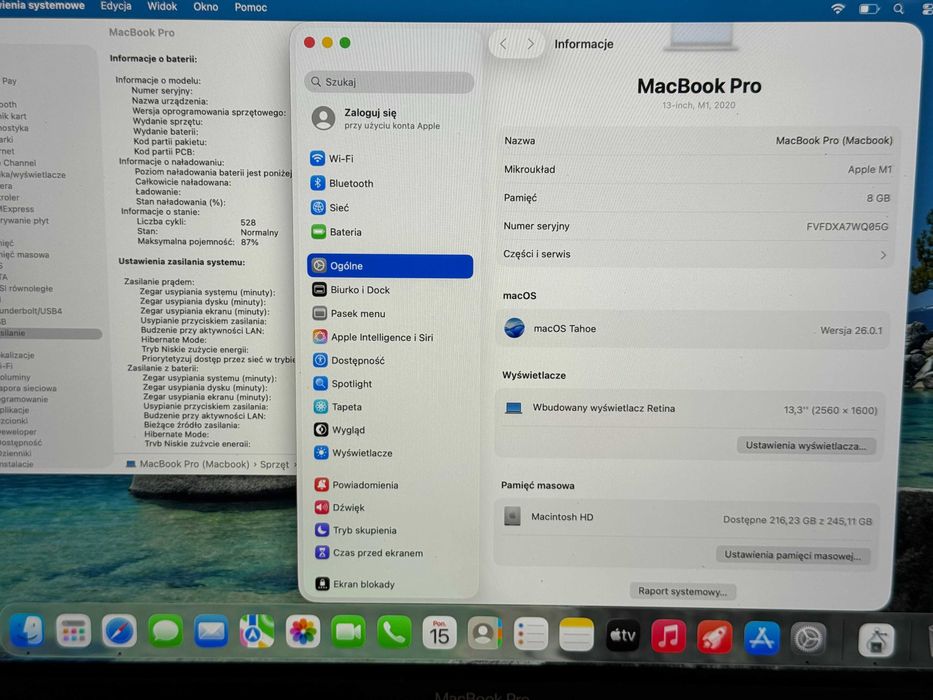Open the Widok menu
Screen dimensions: 933x700
point(162,7)
